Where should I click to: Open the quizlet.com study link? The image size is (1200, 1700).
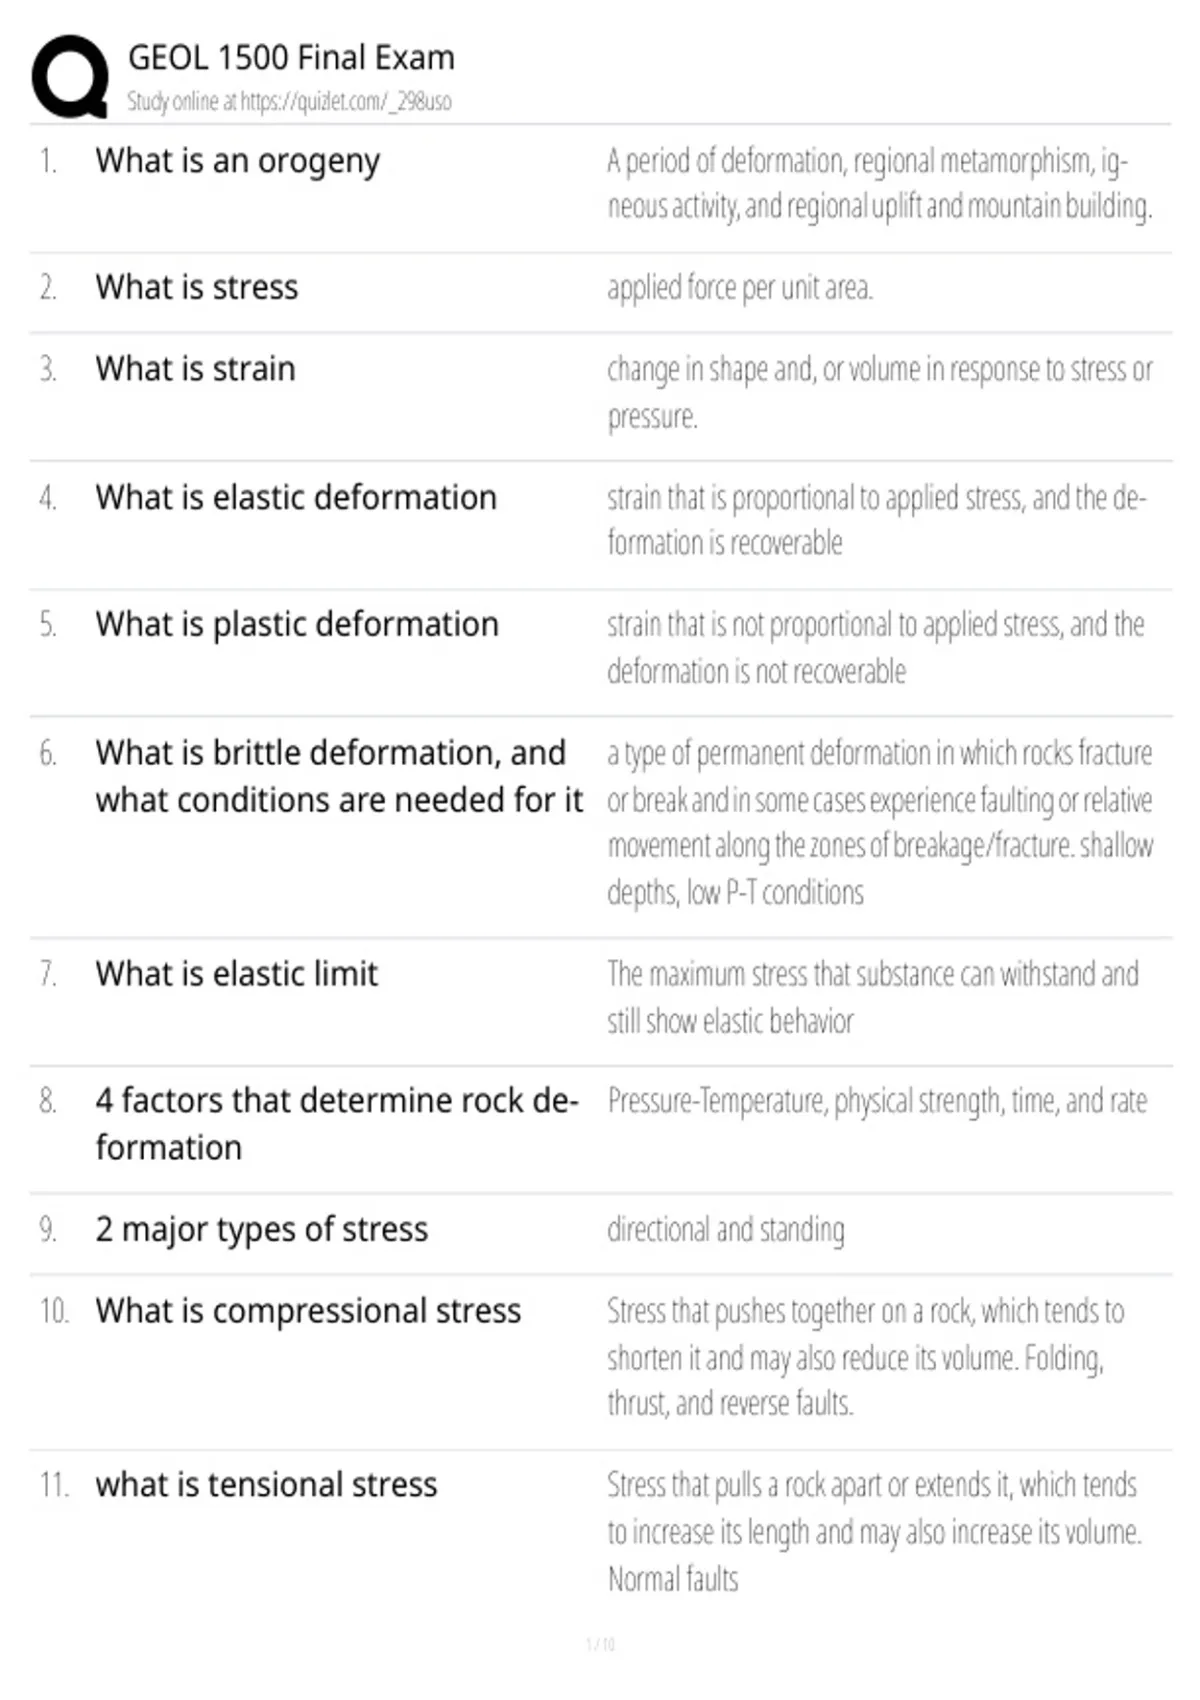tap(346, 101)
